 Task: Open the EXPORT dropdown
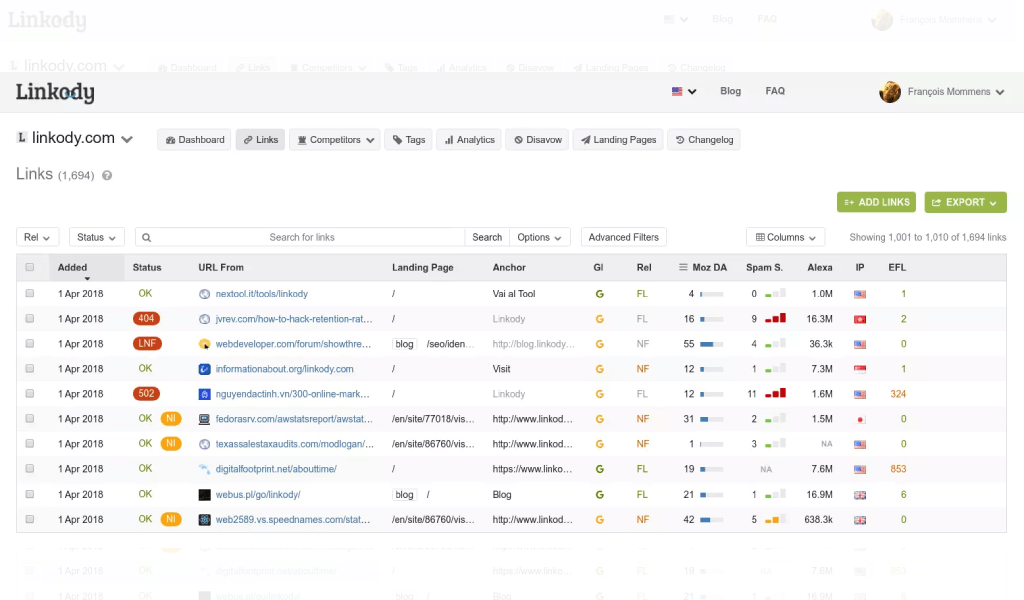965,202
